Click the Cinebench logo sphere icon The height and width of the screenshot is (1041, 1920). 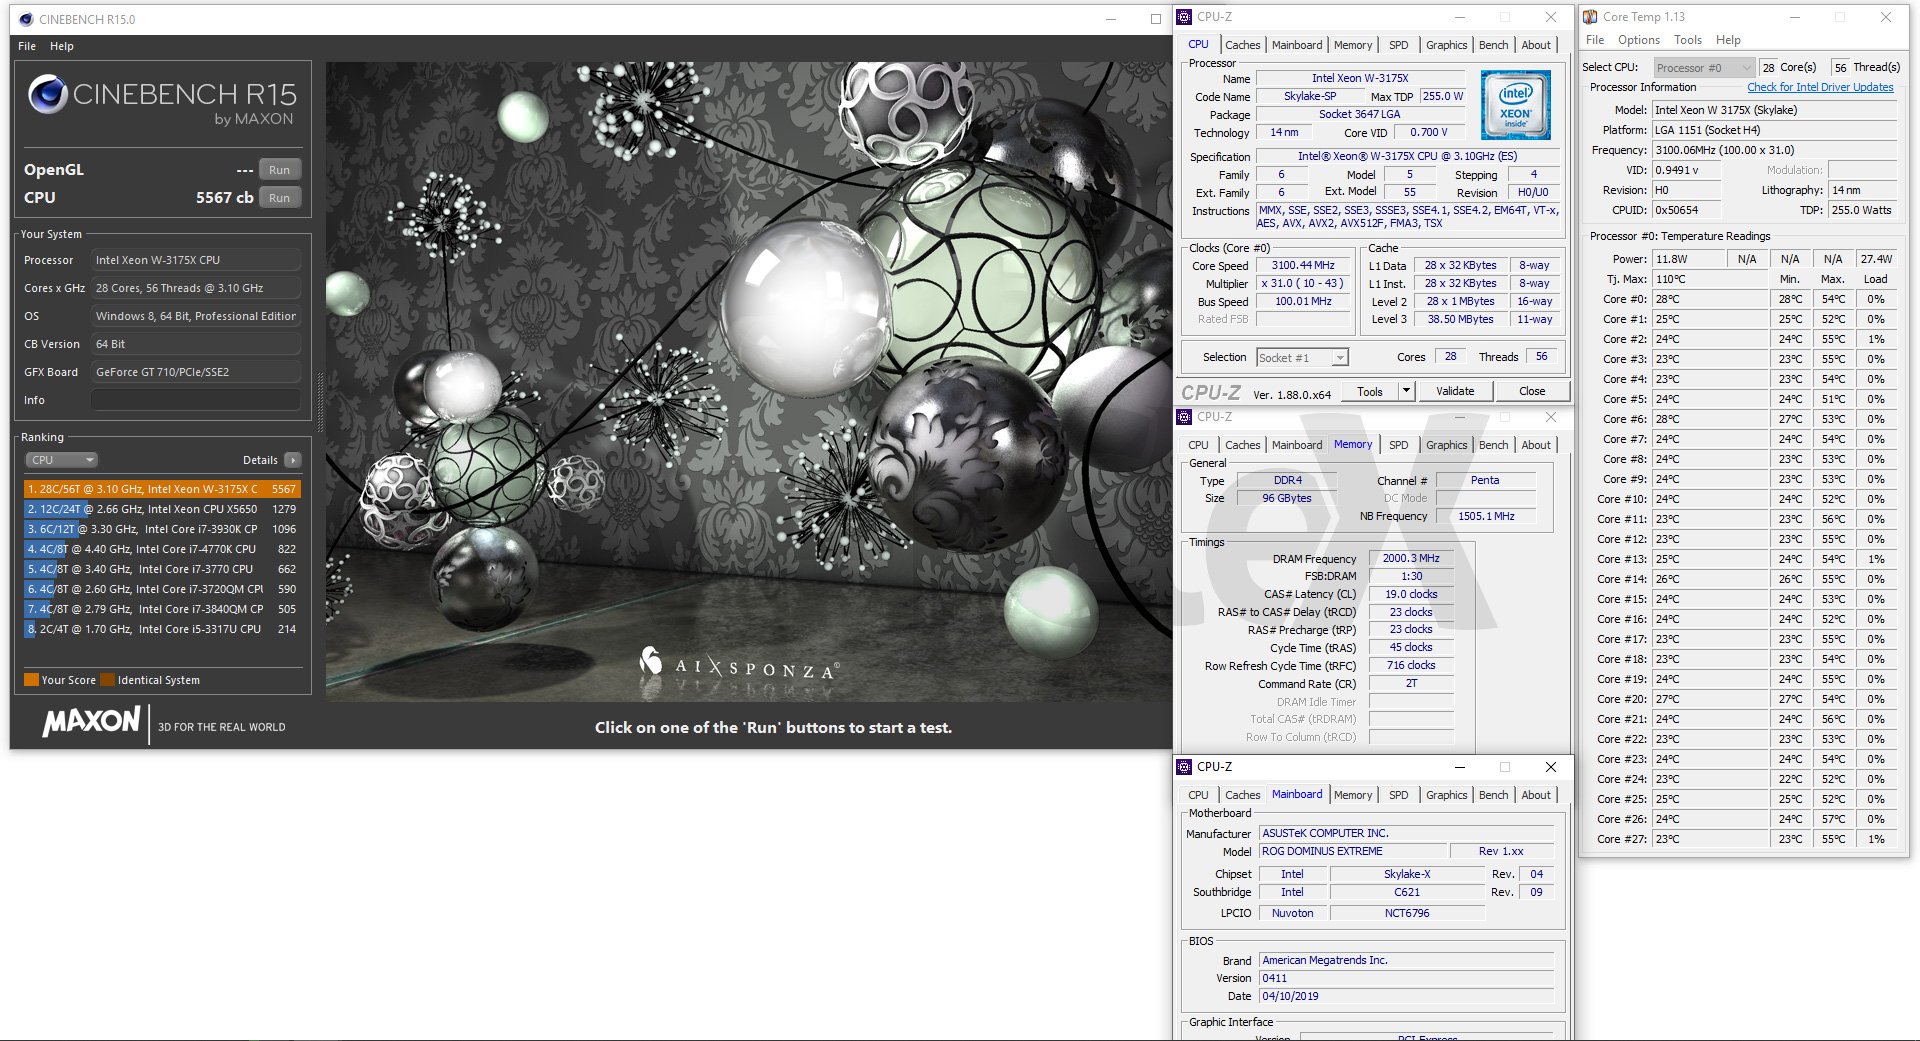(x=48, y=95)
